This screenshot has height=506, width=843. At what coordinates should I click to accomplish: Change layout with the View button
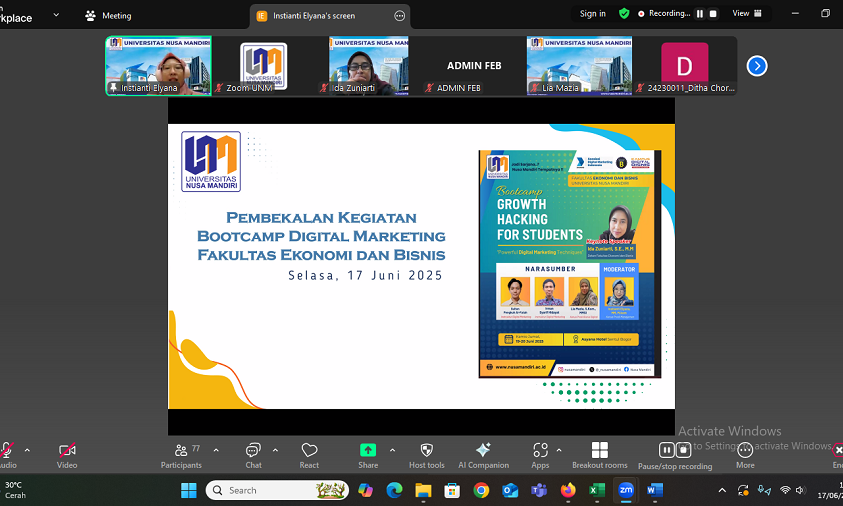coord(747,13)
